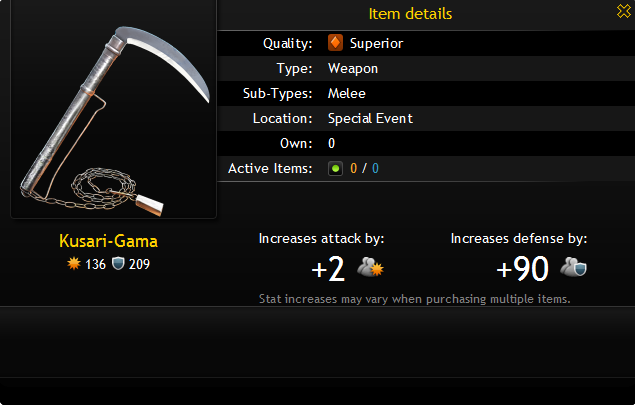Click the orange active items count
The image size is (635, 405).
tap(354, 168)
